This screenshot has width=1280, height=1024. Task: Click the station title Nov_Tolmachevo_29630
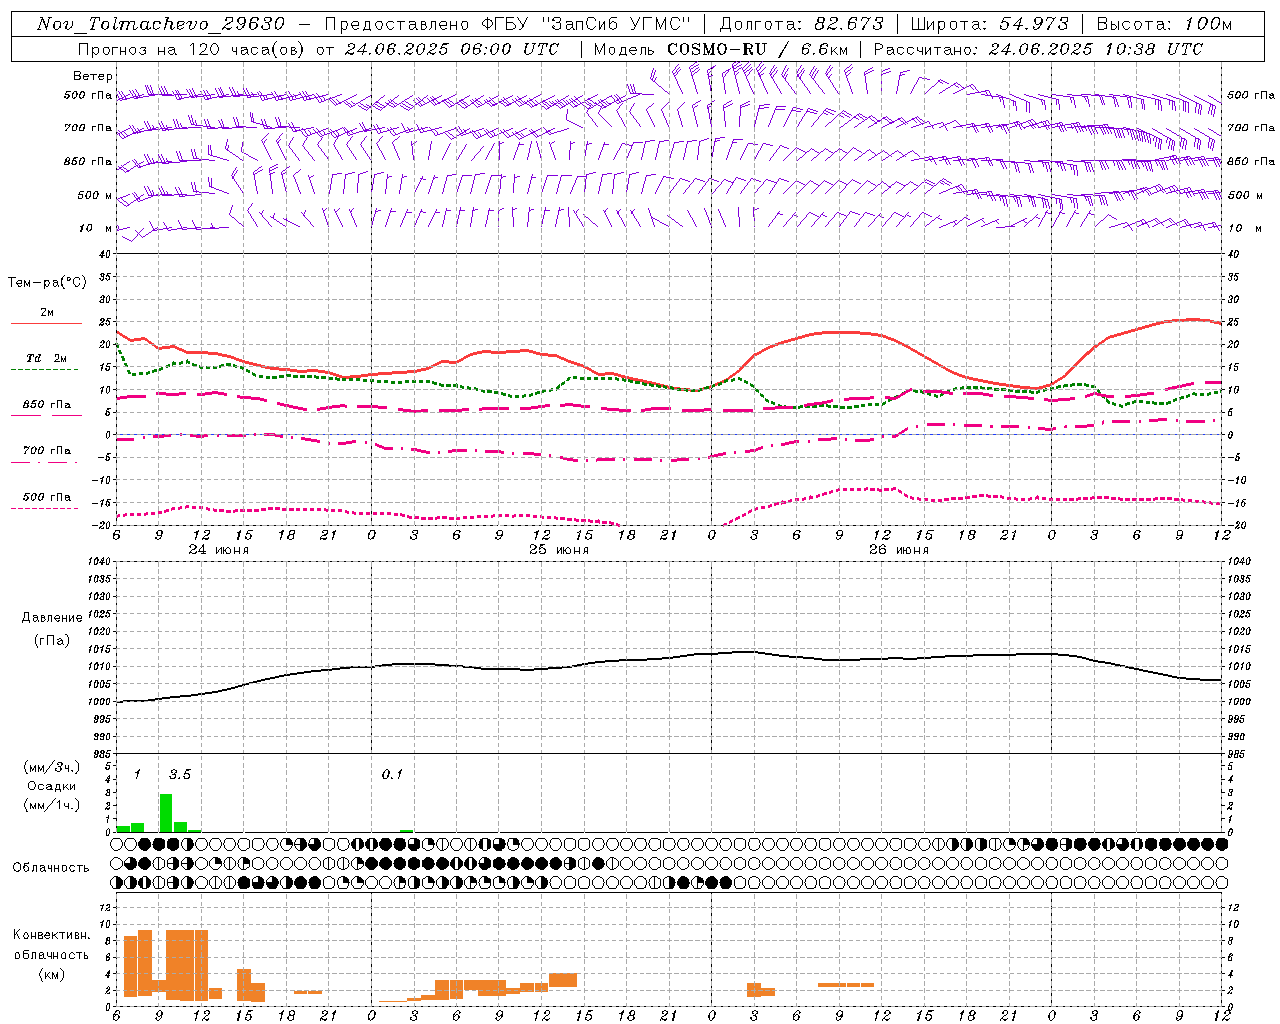pyautogui.click(x=160, y=24)
